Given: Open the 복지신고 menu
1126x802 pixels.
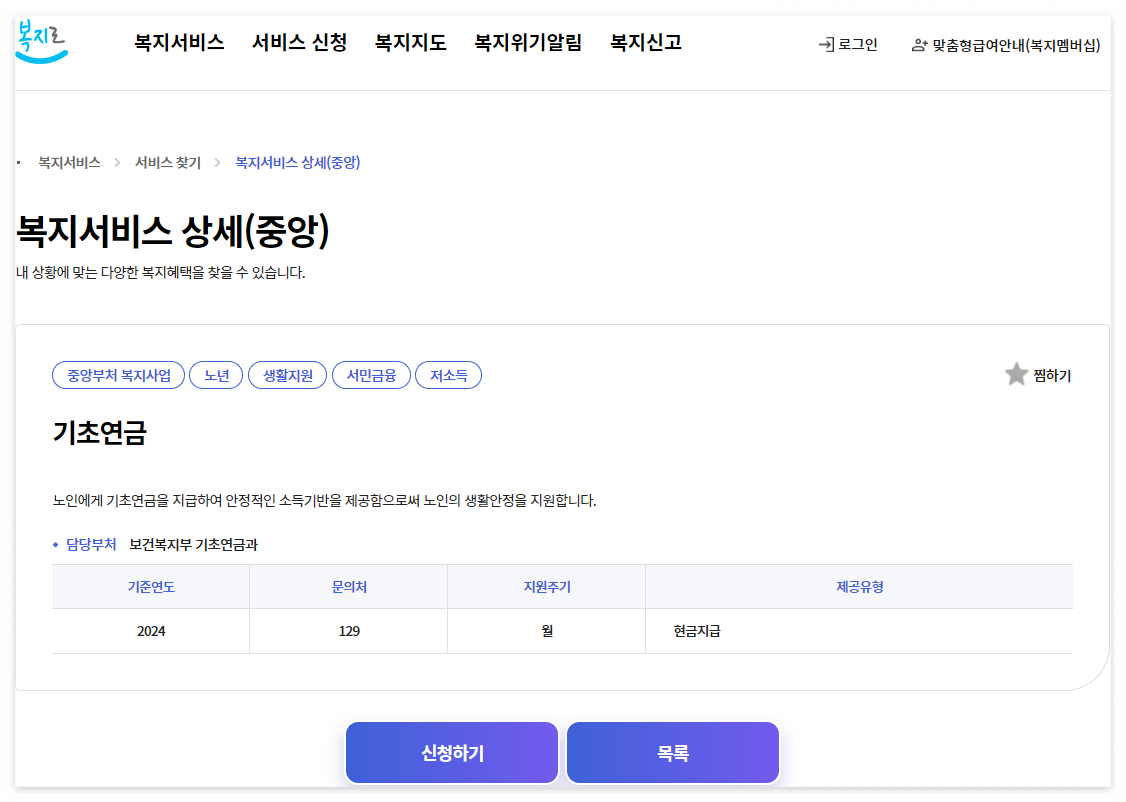Looking at the screenshot, I should [646, 43].
